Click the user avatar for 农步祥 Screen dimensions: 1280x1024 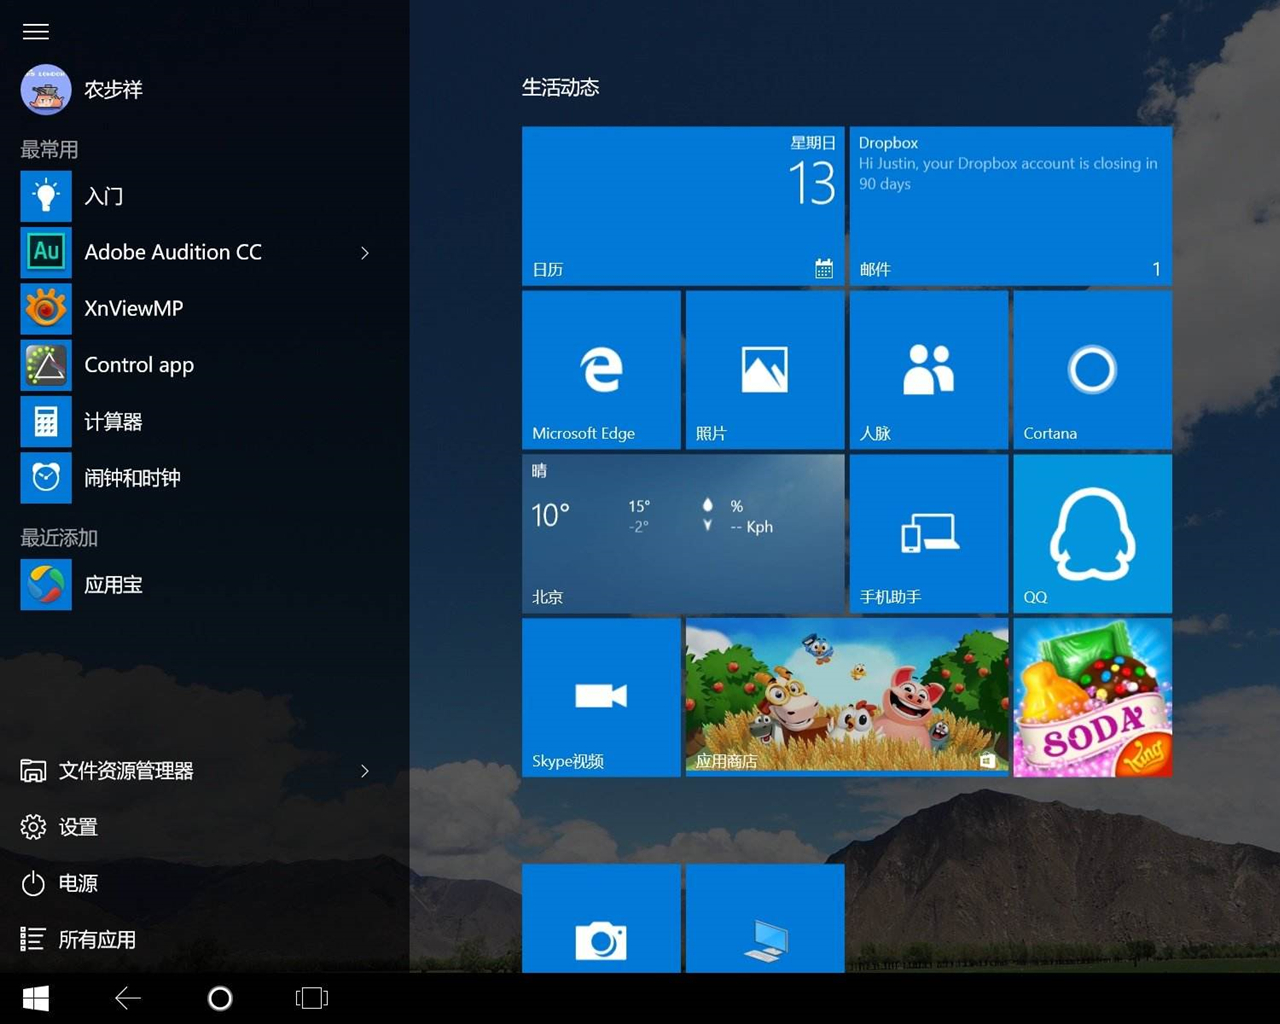coord(46,90)
